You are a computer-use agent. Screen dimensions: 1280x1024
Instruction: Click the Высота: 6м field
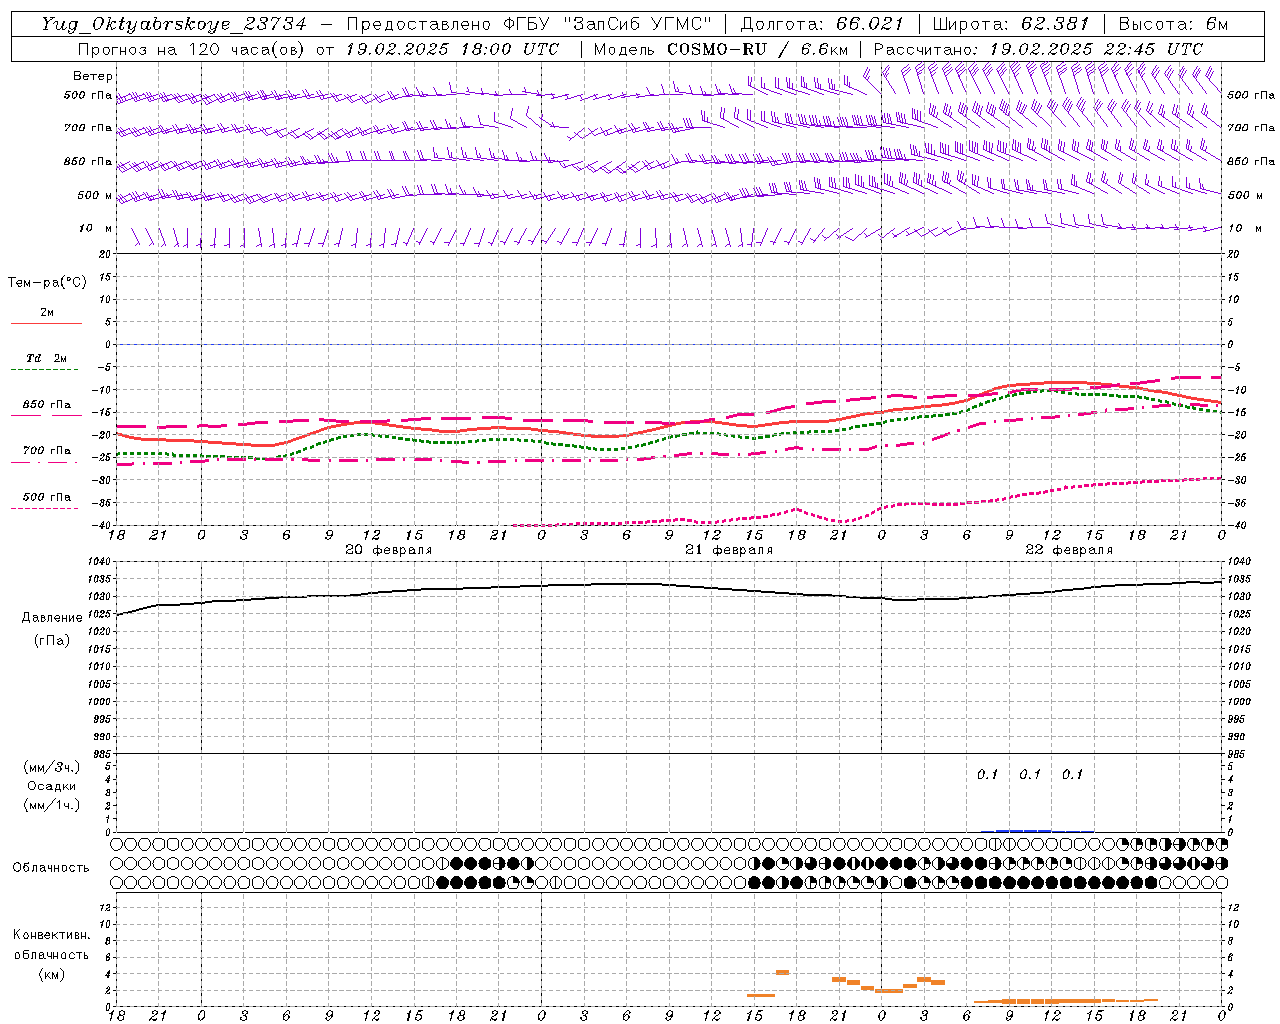pyautogui.click(x=1173, y=24)
